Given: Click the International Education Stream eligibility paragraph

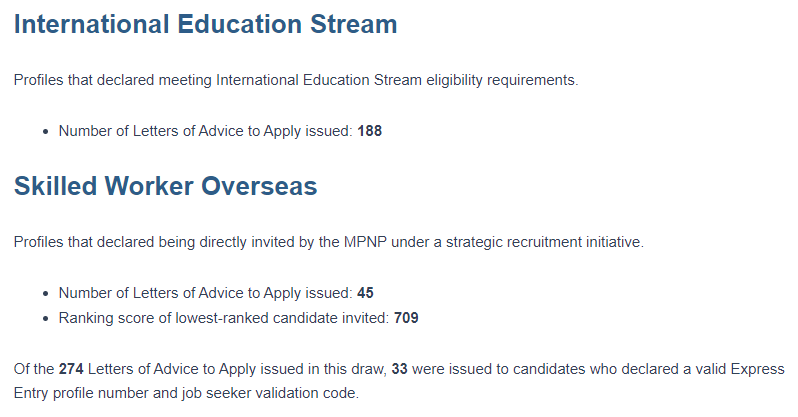Looking at the screenshot, I should click(x=295, y=80).
